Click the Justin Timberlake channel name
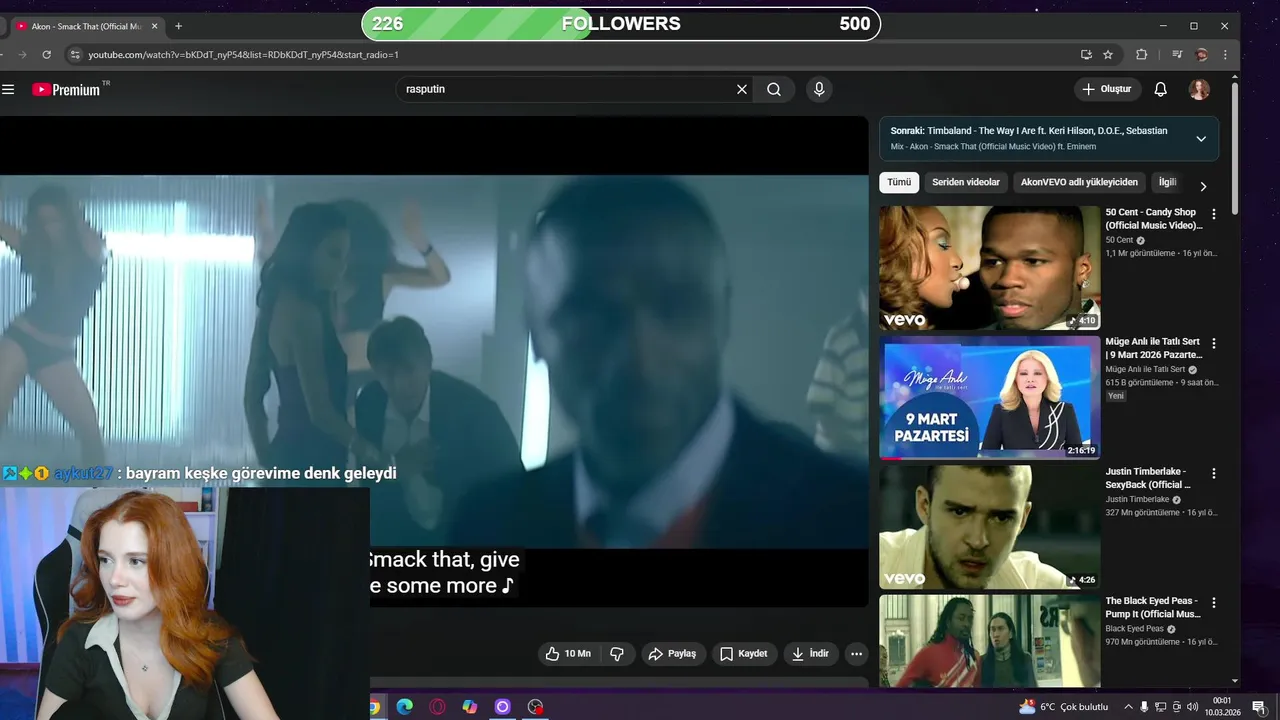 (x=1137, y=499)
